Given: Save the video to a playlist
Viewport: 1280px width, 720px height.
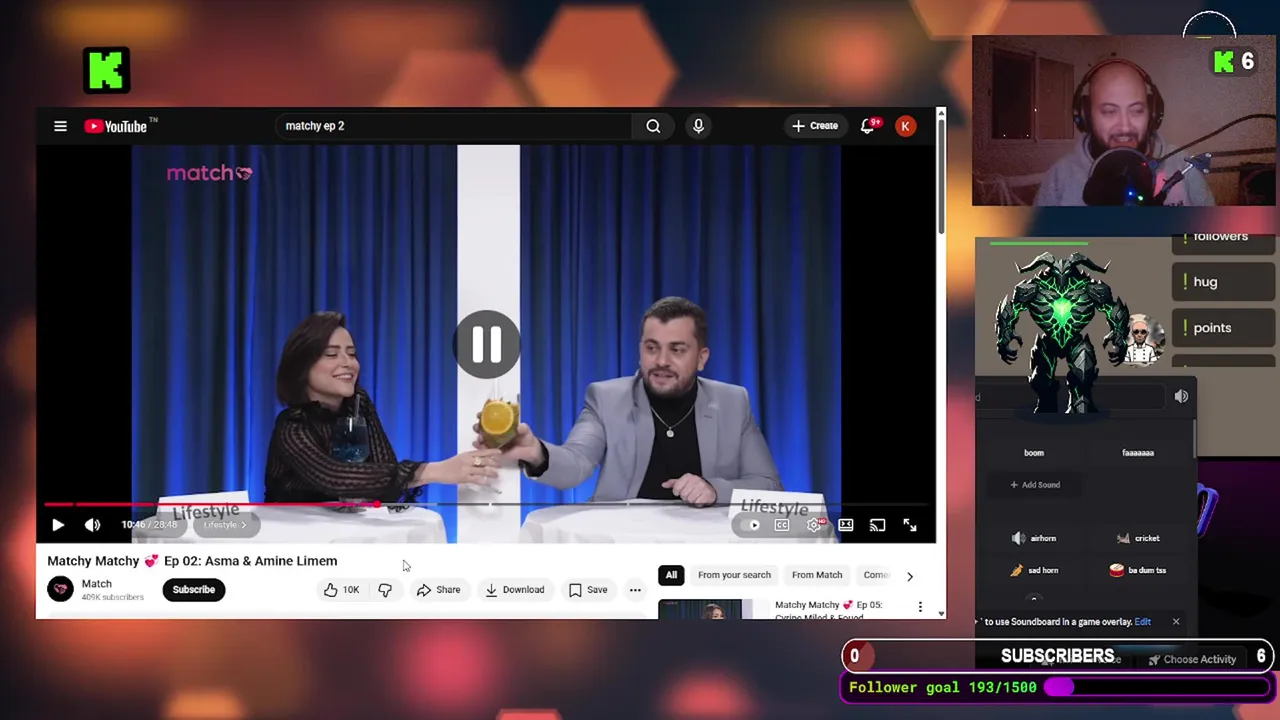Looking at the screenshot, I should click(x=588, y=590).
